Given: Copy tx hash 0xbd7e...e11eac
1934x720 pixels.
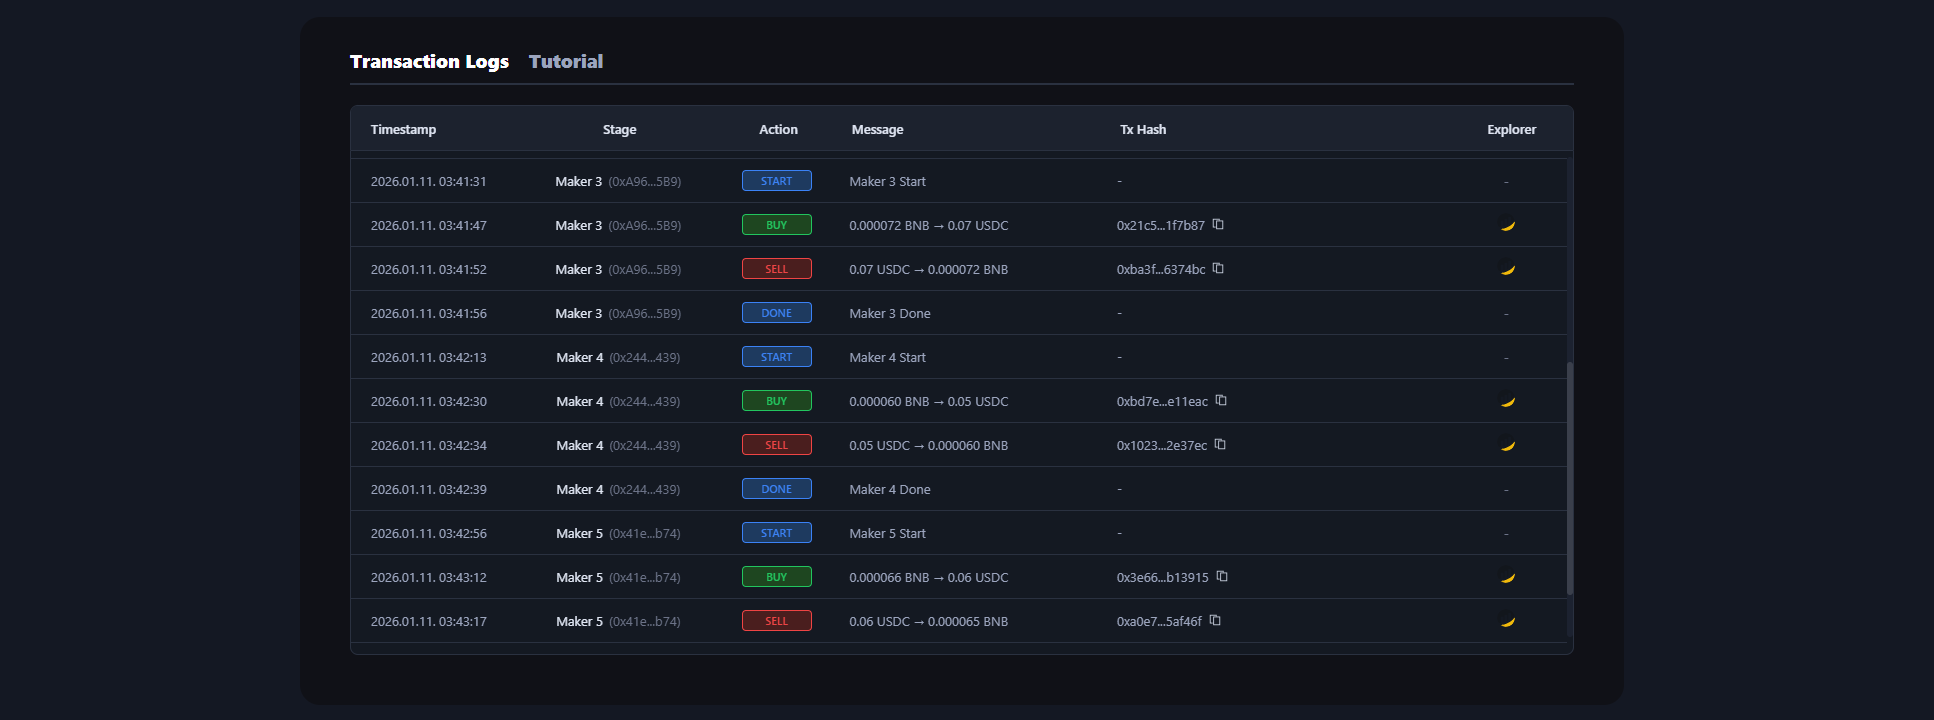Looking at the screenshot, I should [x=1221, y=401].
